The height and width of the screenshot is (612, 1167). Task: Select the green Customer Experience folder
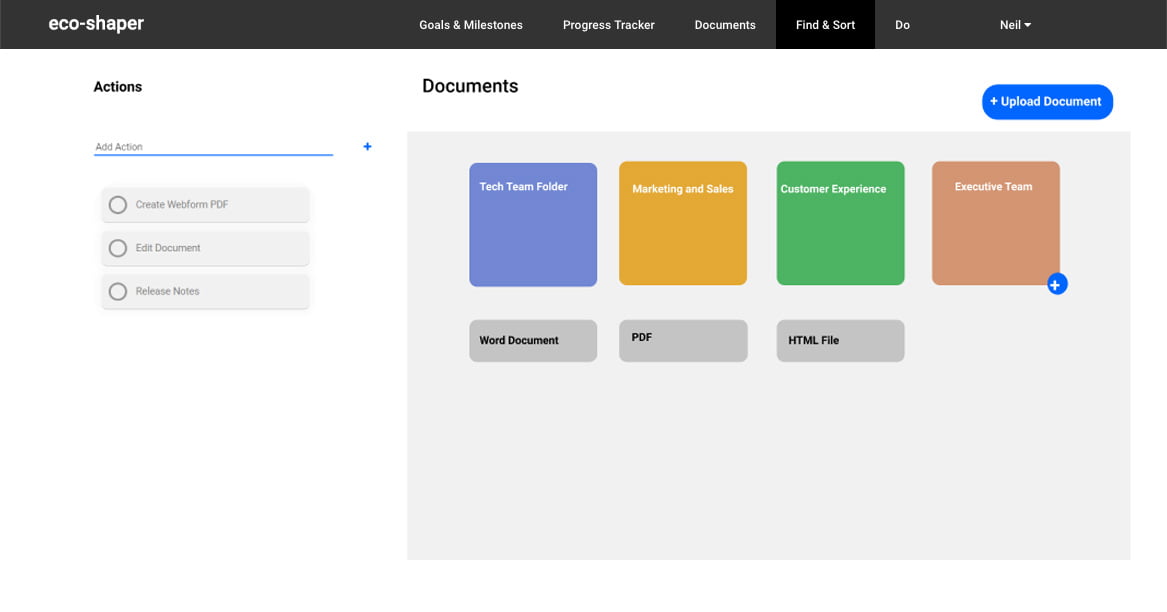click(x=840, y=225)
